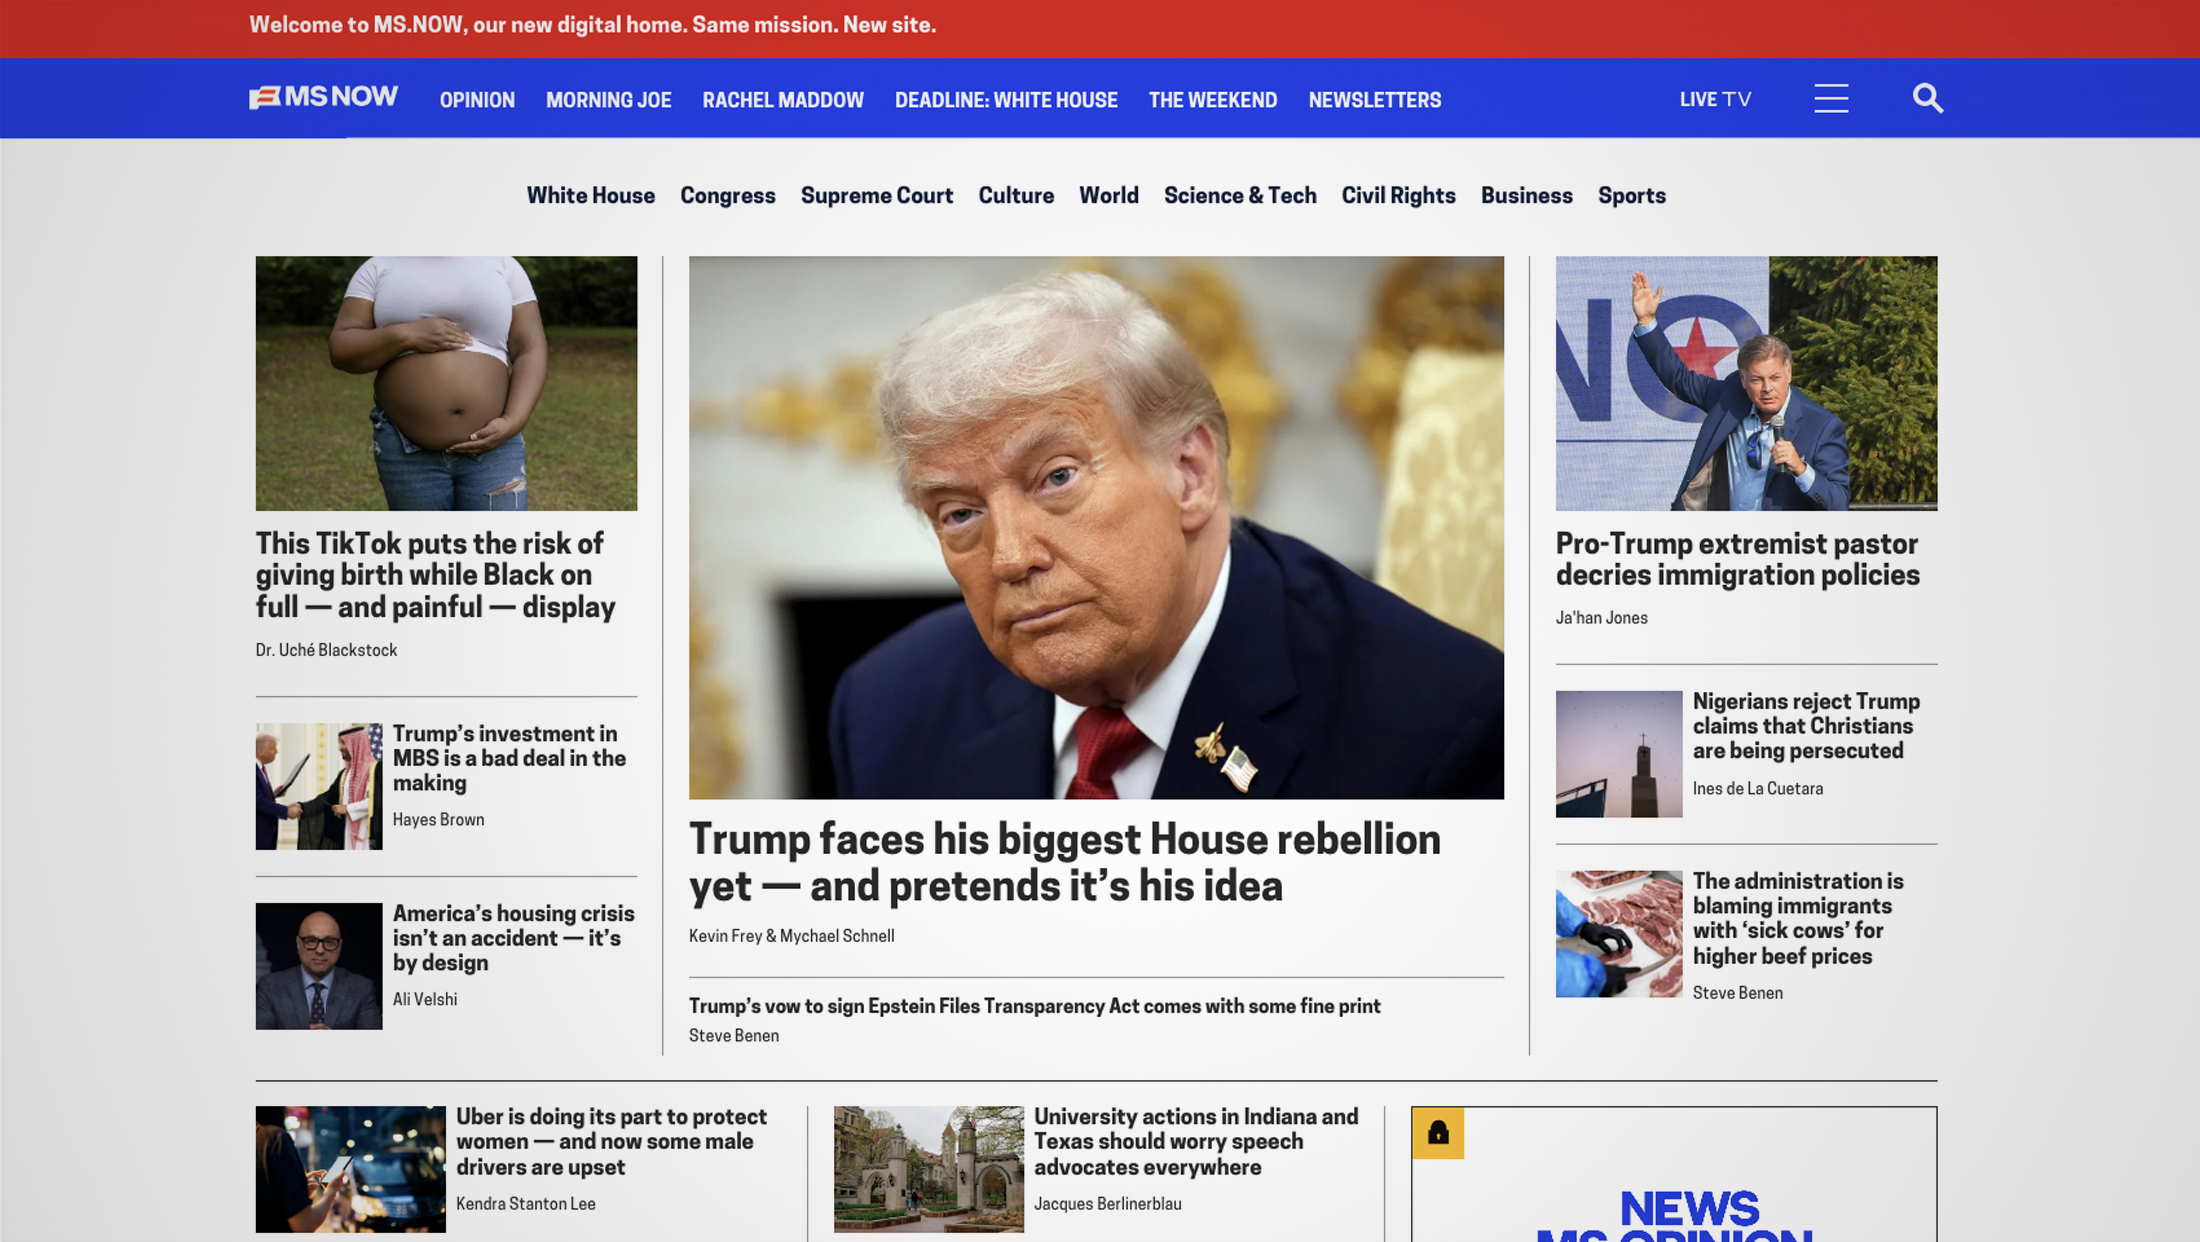2200x1242 pixels.
Task: Click the MS NOW logo
Action: (x=323, y=97)
